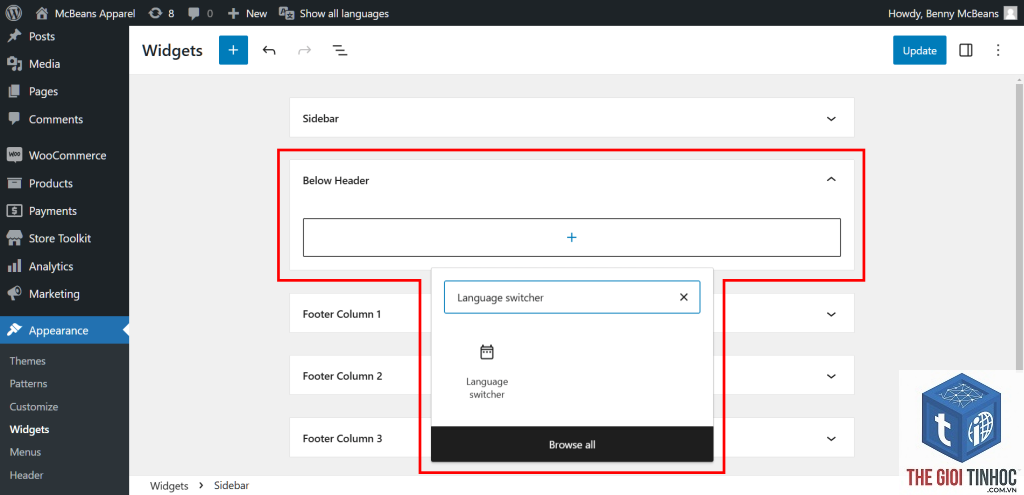Click the Marketing megaphone icon
The image size is (1024, 495).
coord(14,294)
